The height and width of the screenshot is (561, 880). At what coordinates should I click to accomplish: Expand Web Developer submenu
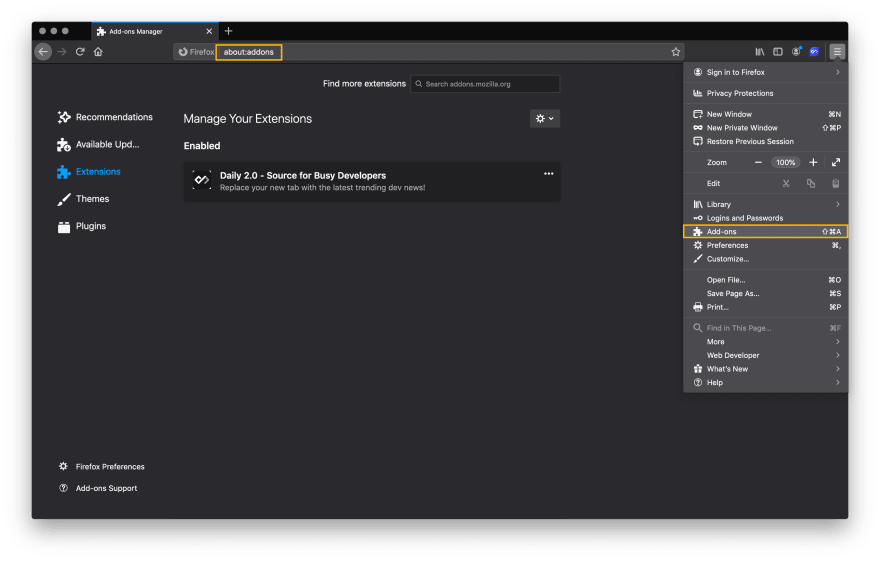[x=766, y=355]
